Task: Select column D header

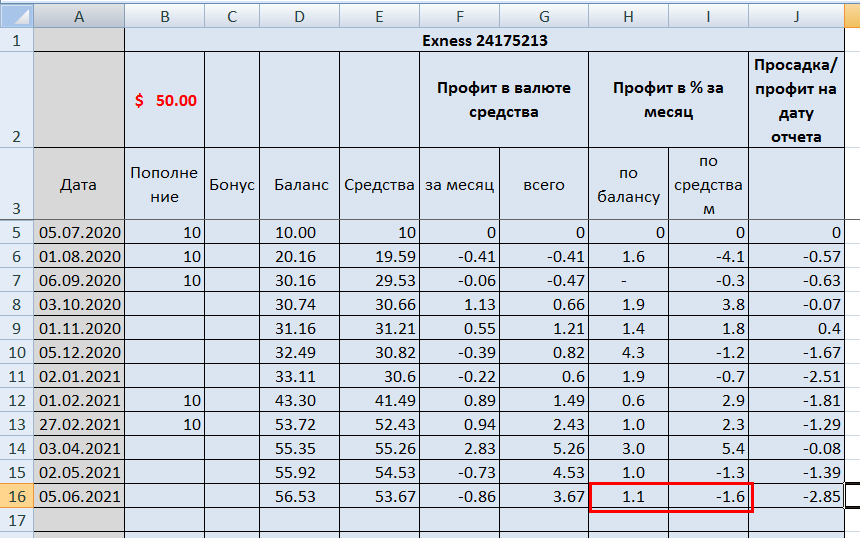Action: point(299,16)
